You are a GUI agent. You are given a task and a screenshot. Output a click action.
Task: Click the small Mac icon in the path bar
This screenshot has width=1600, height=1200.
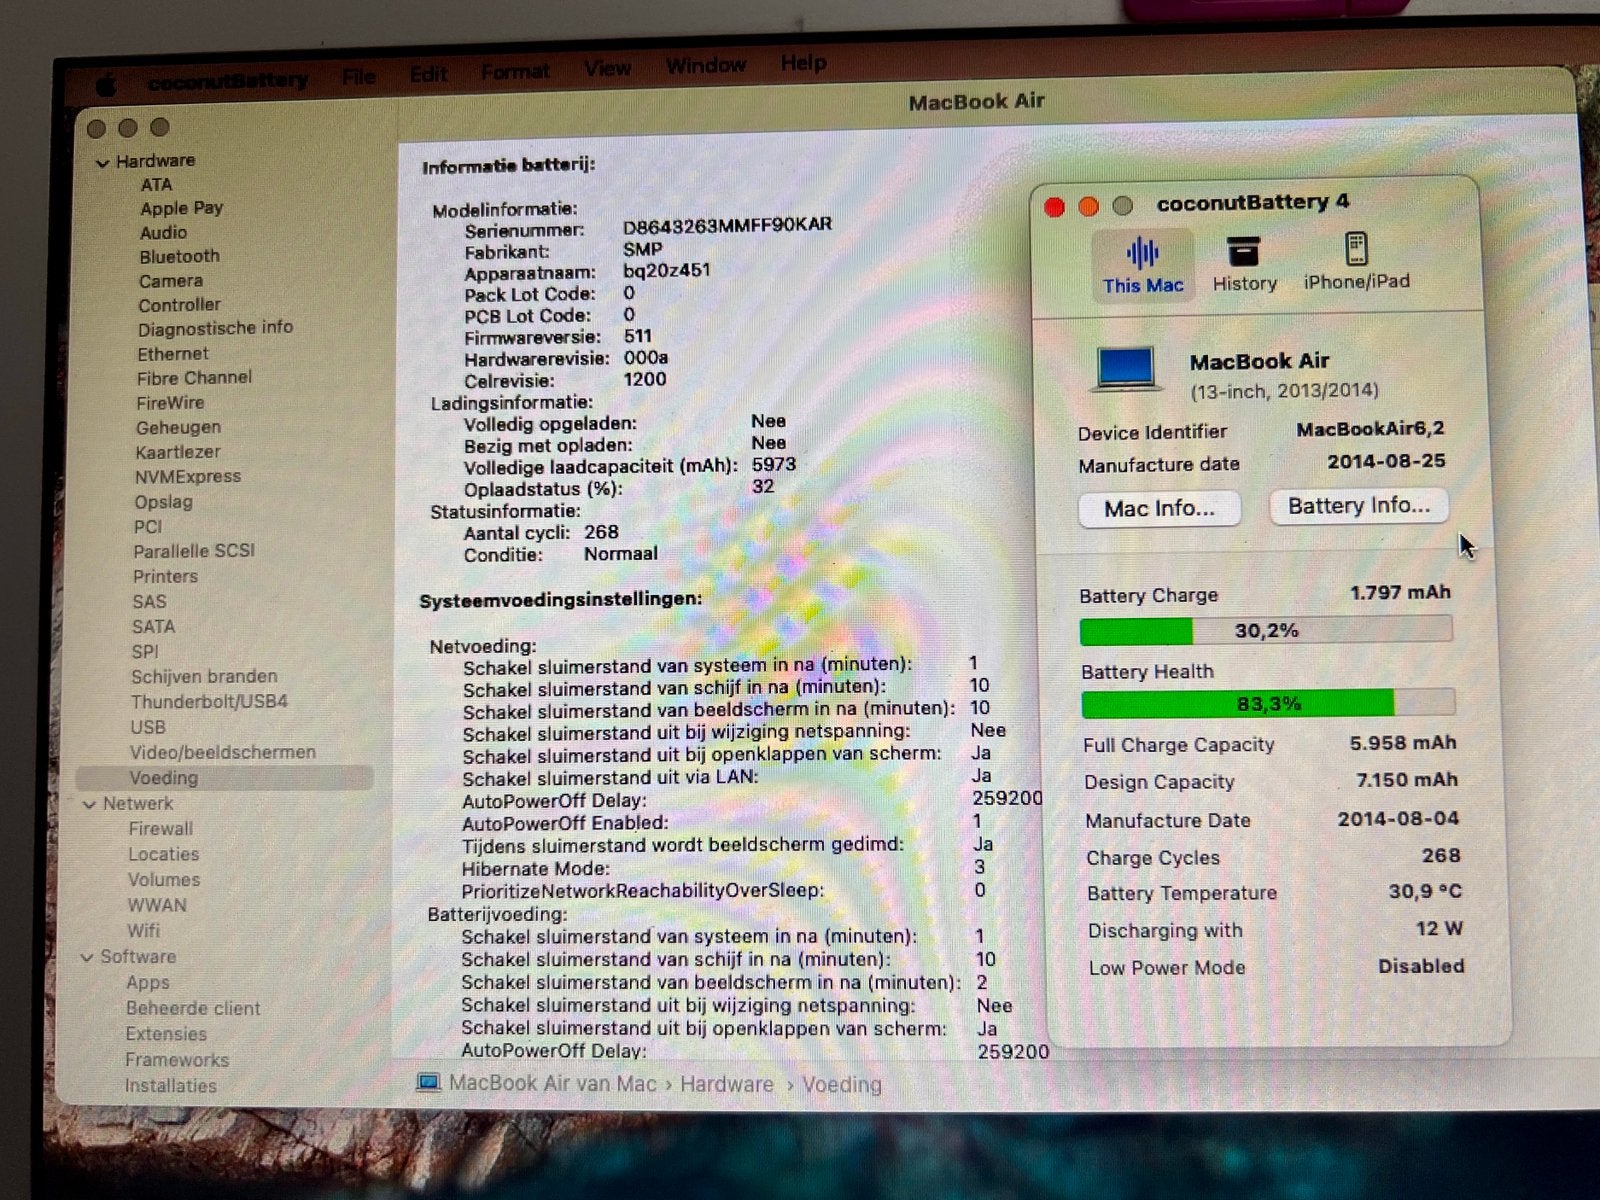click(x=428, y=1083)
